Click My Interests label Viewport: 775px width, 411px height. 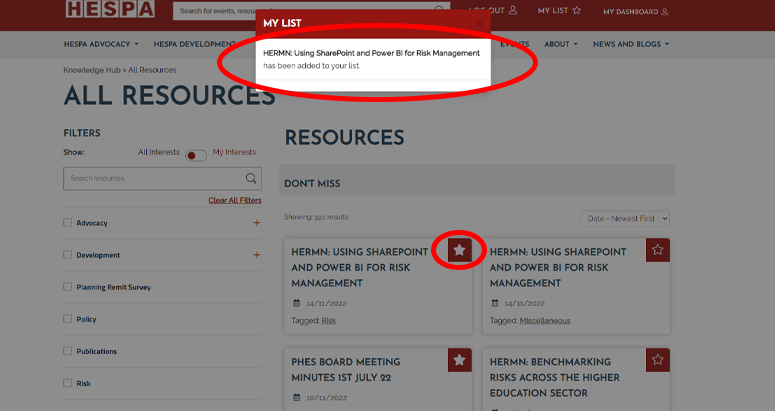point(234,152)
